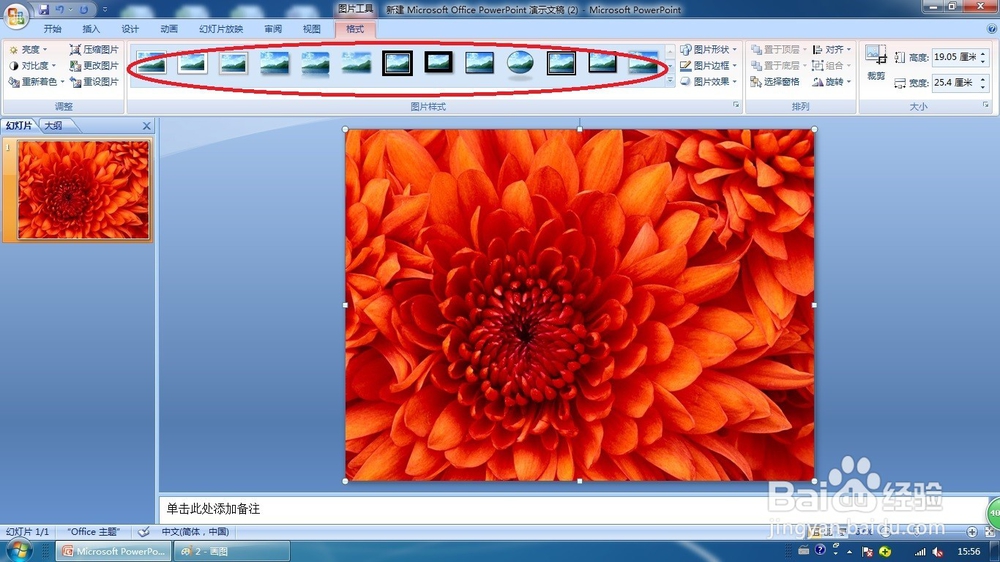This screenshot has height=562, width=1000.
Task: Apply the oval picture style
Action: (x=520, y=63)
